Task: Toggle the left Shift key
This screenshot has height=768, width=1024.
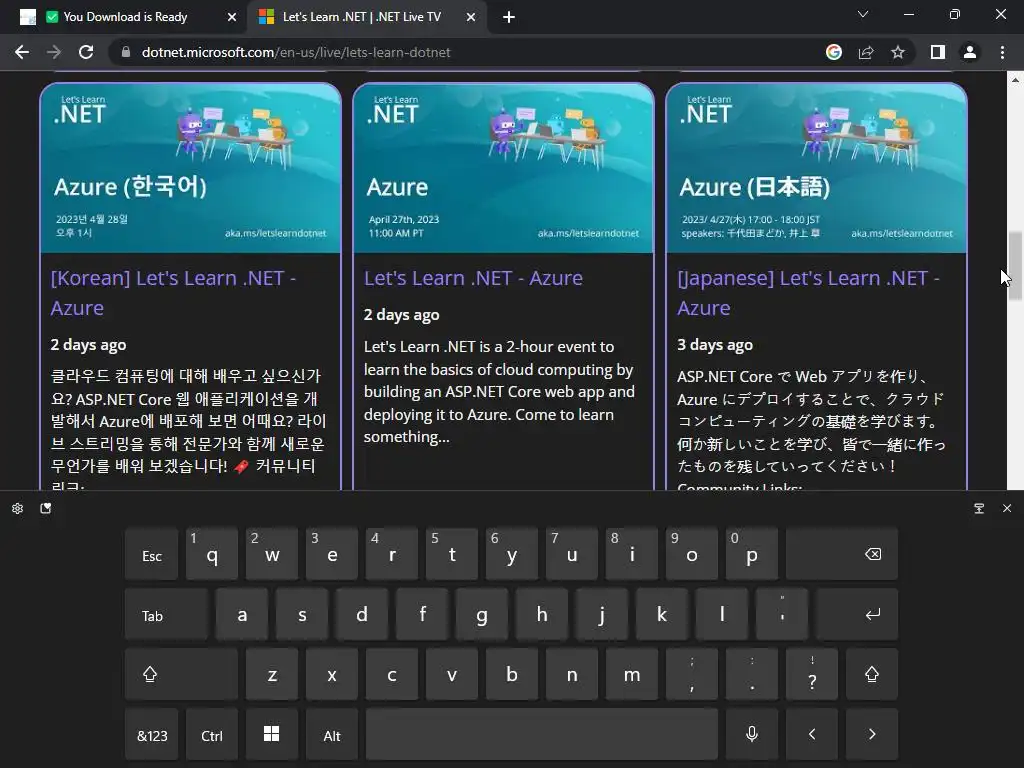Action: click(x=181, y=674)
